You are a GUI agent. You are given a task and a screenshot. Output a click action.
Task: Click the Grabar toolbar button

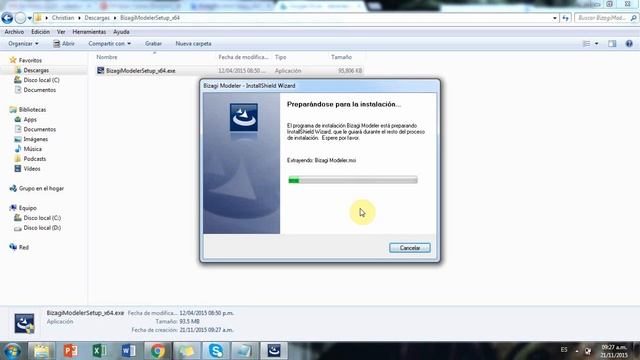153,43
